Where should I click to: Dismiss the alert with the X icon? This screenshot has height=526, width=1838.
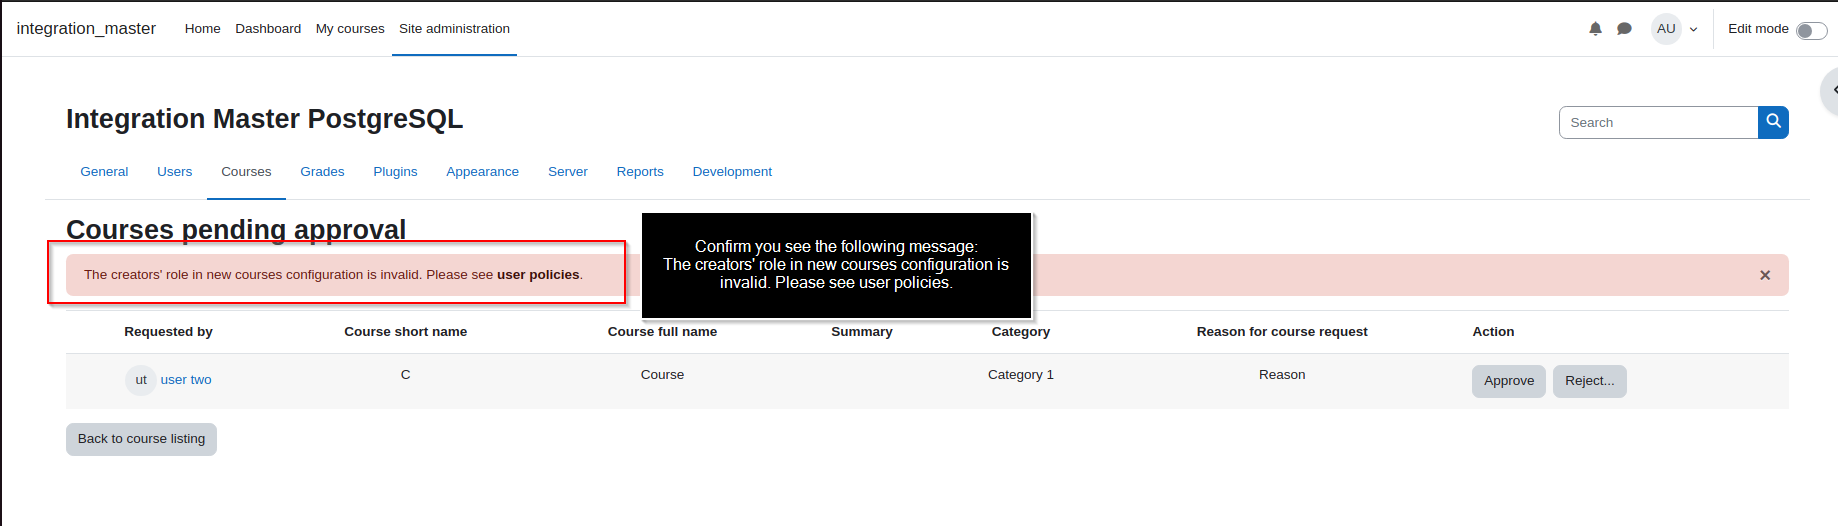pos(1765,275)
